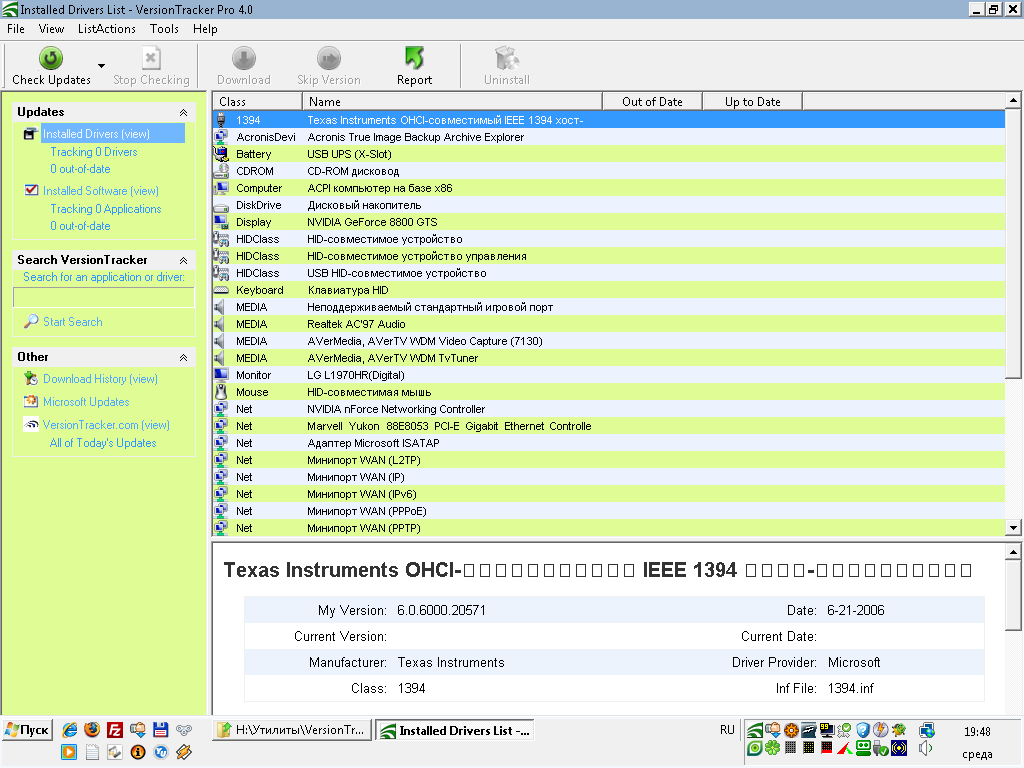Image resolution: width=1024 pixels, height=768 pixels.
Task: Open VersionTracker.com (view) link
Action: point(106,424)
